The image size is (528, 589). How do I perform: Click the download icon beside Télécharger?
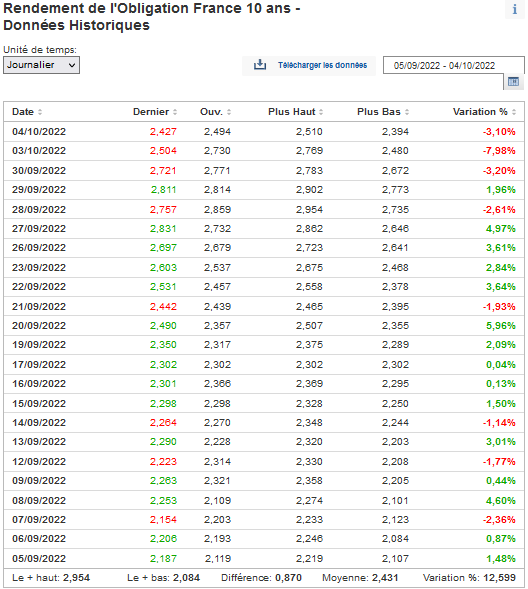[259, 65]
